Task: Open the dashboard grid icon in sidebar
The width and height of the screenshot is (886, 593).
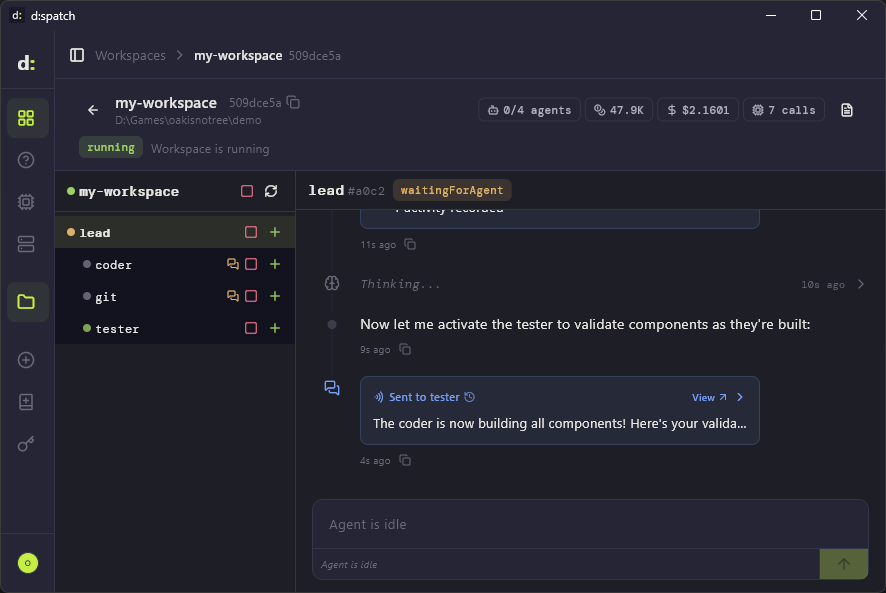Action: [27, 118]
